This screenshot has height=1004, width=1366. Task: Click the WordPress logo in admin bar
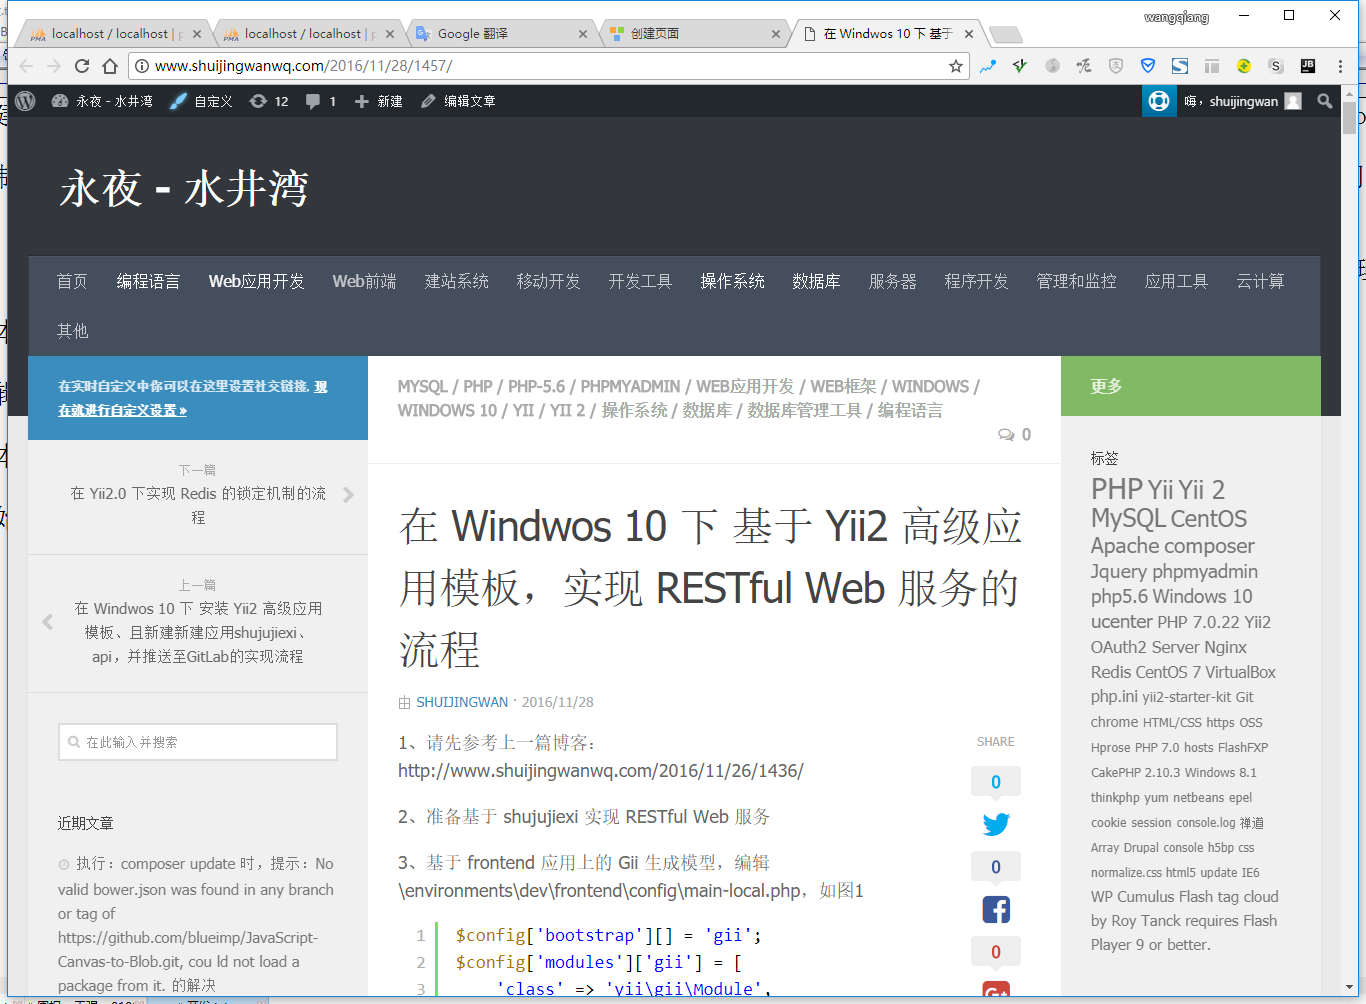pos(26,101)
